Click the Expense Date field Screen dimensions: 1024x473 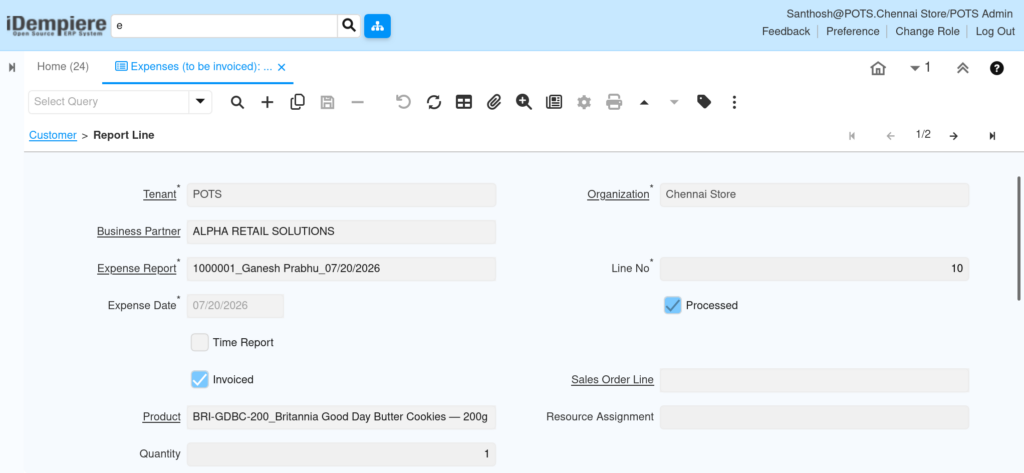236,305
